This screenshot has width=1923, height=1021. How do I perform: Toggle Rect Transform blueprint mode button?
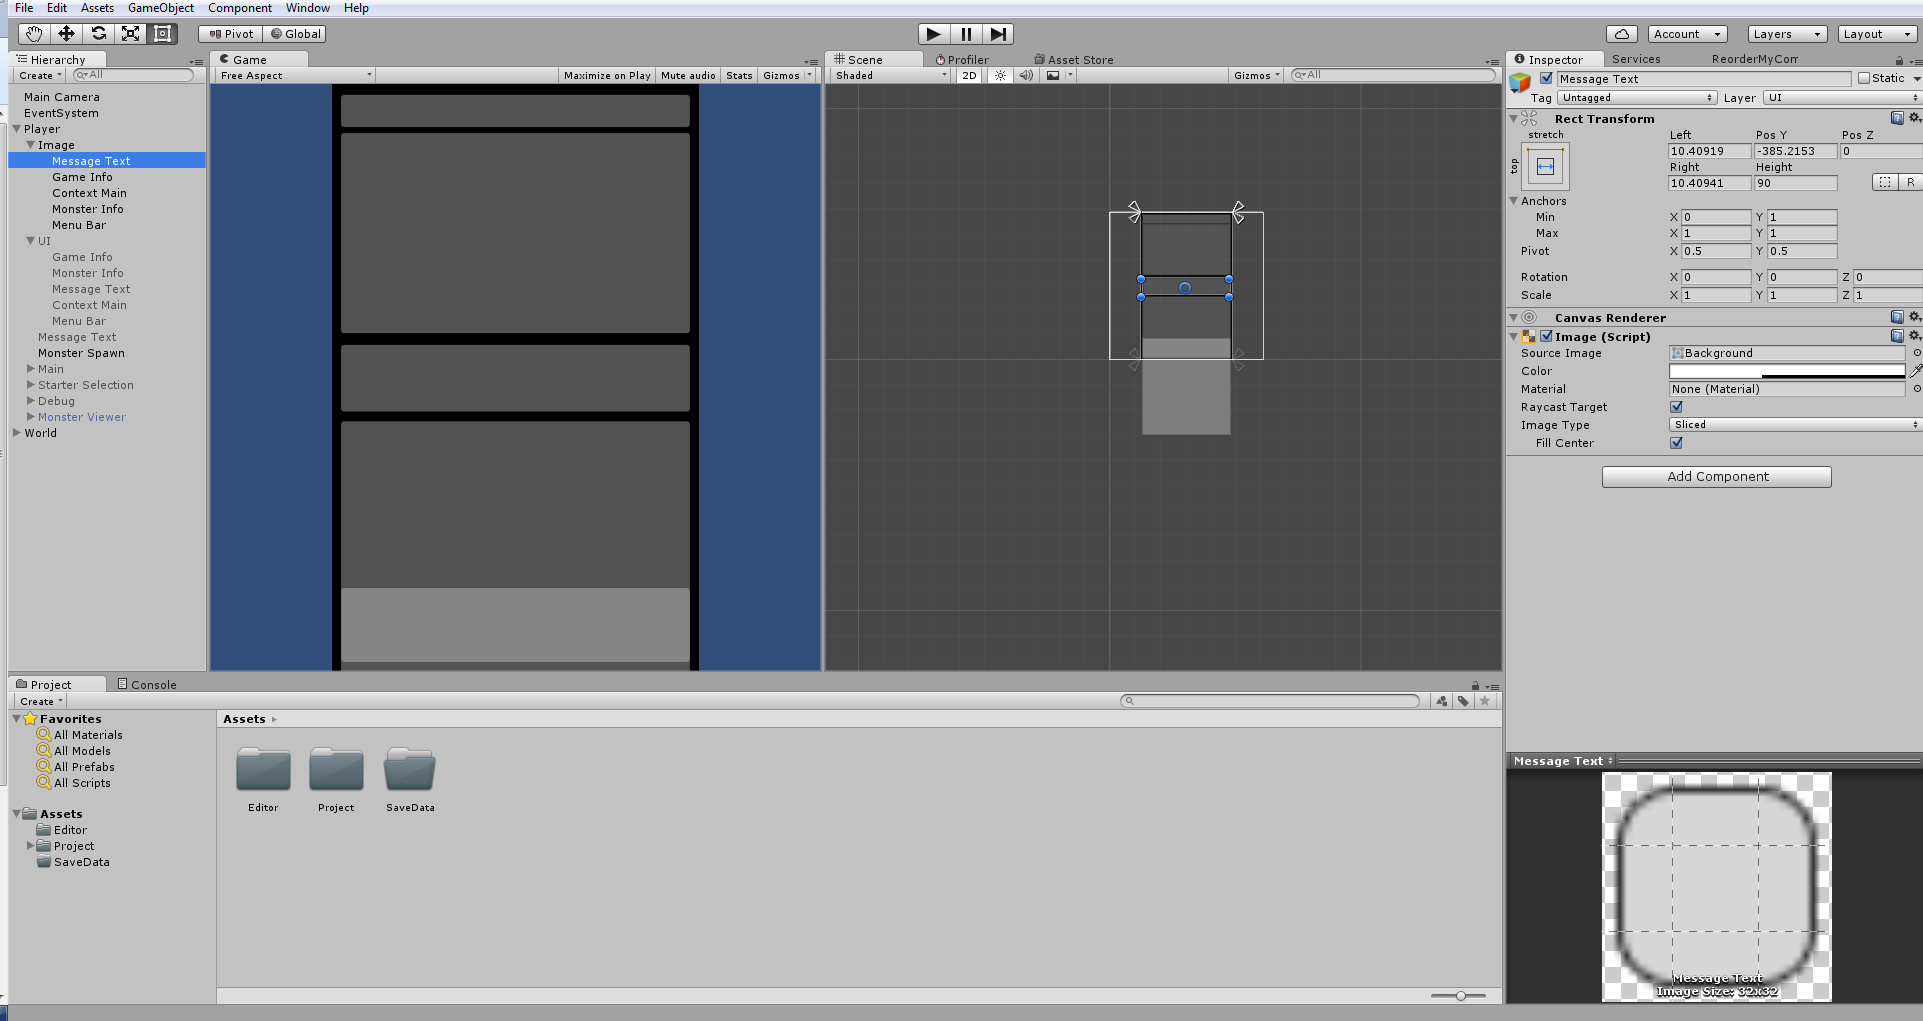(x=1885, y=182)
